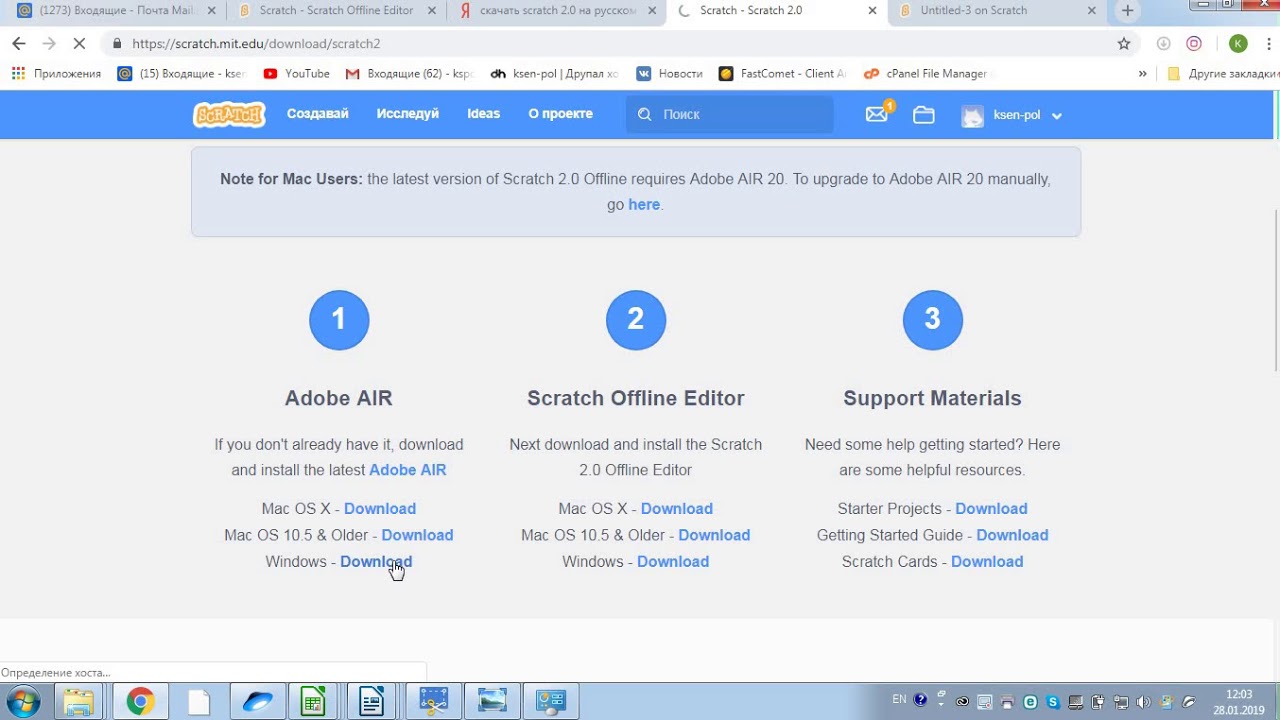The width and height of the screenshot is (1280, 720).
Task: Open the Исследуй menu item
Action: click(x=408, y=114)
